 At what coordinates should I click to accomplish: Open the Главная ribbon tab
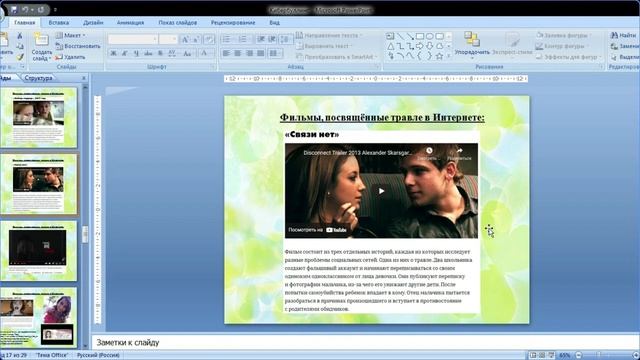(24, 23)
